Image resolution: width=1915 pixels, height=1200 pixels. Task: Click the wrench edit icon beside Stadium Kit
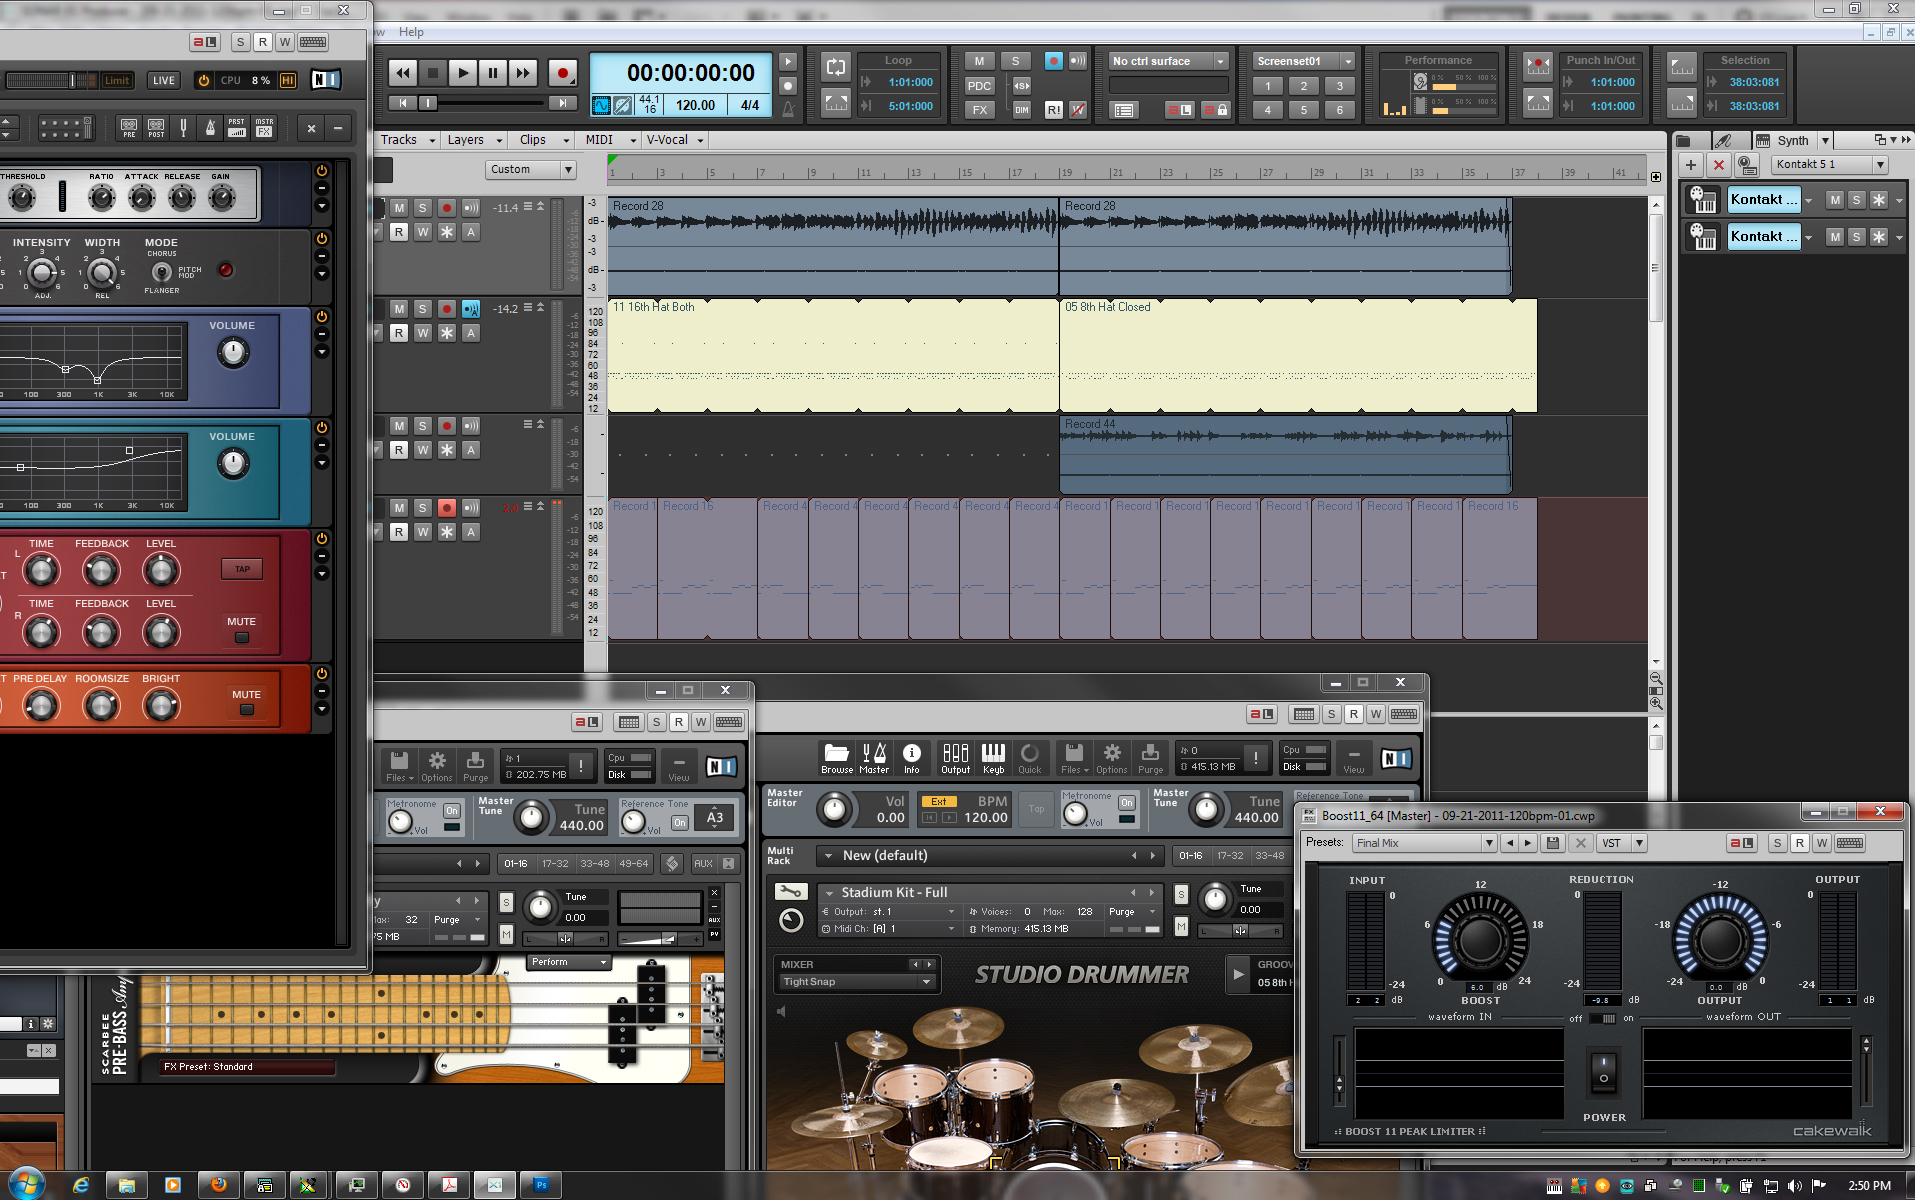click(790, 892)
